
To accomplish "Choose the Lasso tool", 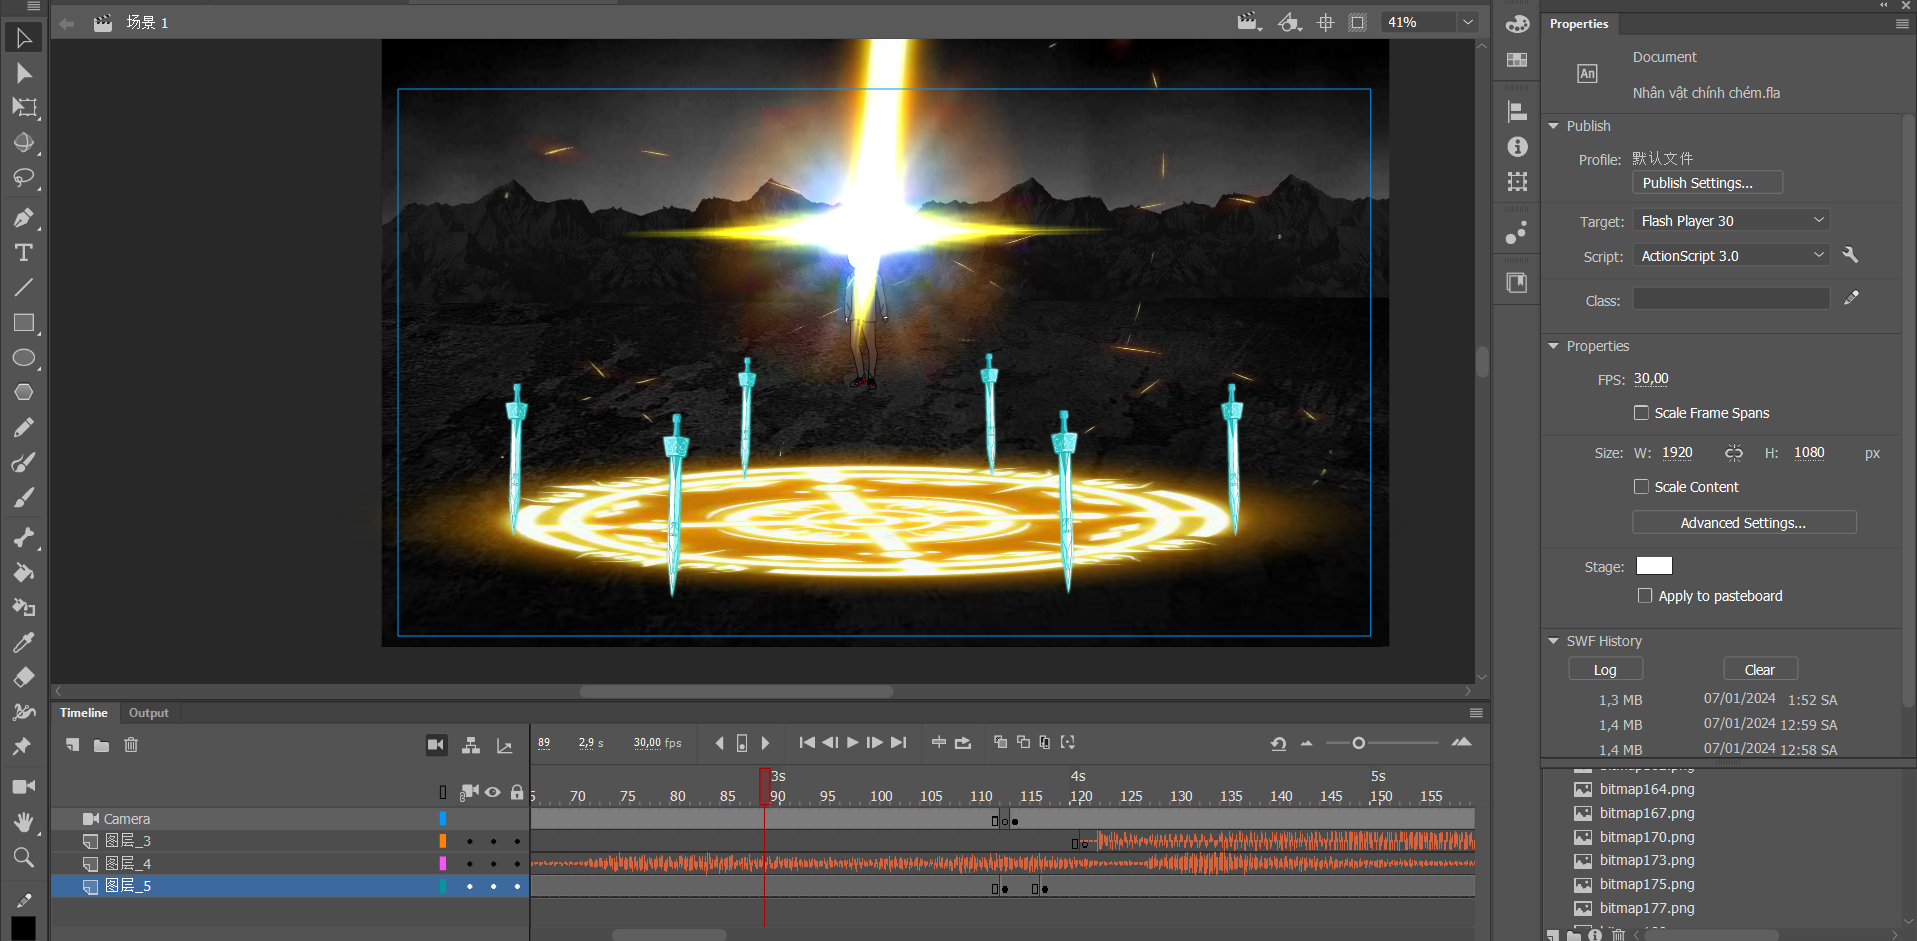I will [x=23, y=178].
